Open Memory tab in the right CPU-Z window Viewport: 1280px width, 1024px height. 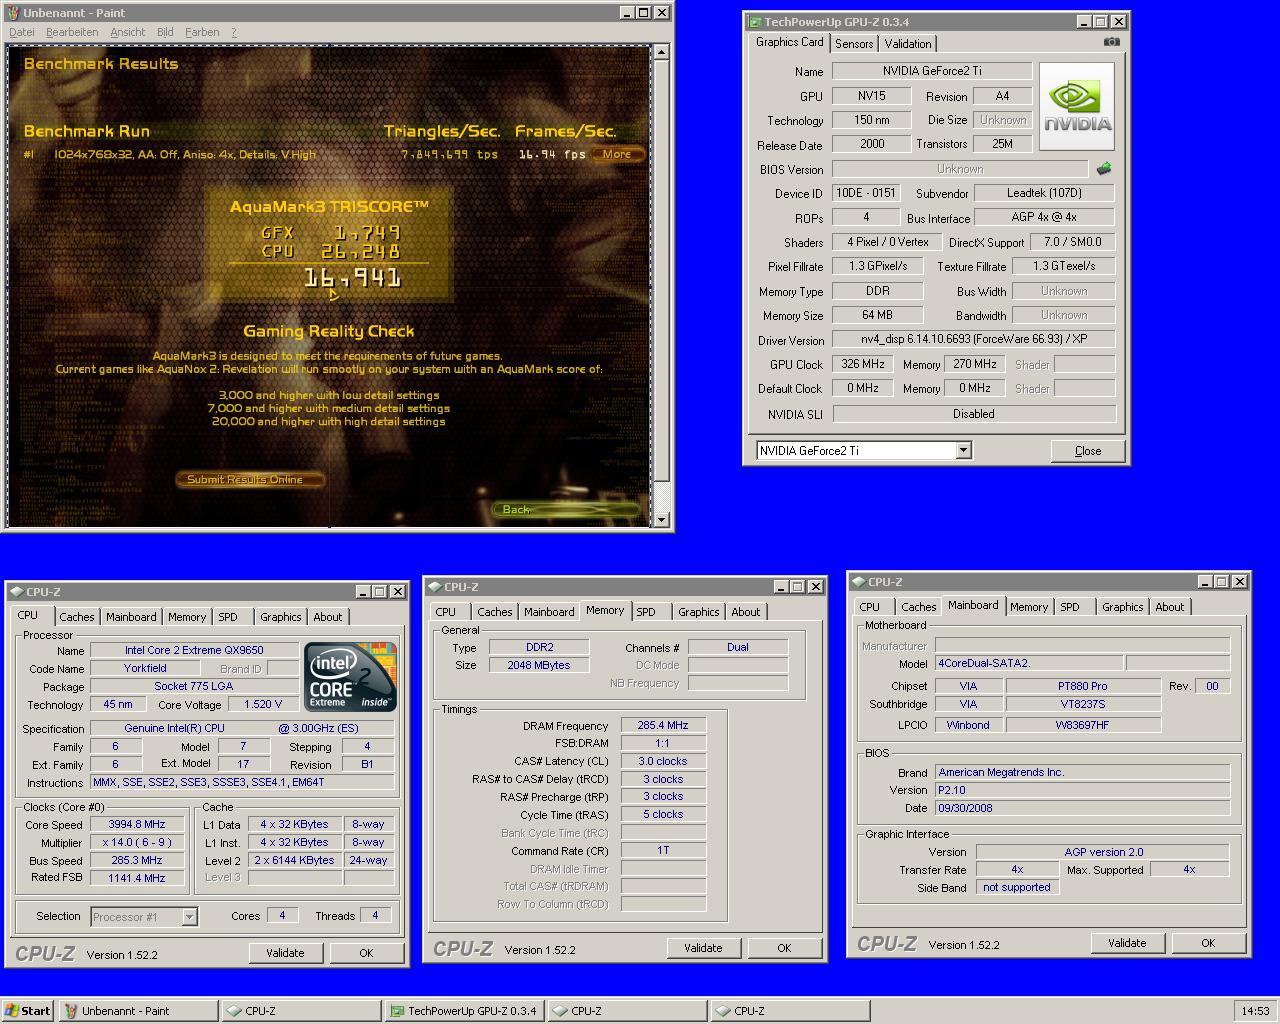(x=1029, y=607)
